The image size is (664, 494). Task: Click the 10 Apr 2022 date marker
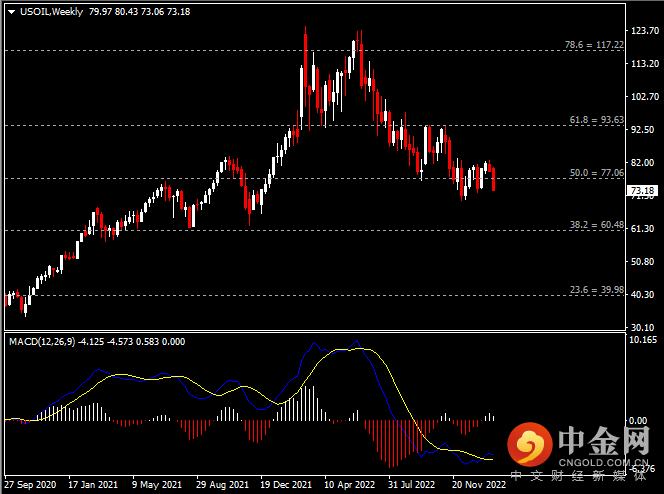tap(350, 485)
